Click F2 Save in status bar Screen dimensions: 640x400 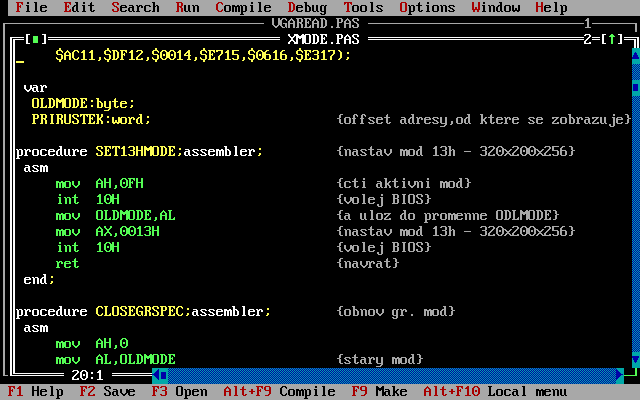pyautogui.click(x=107, y=392)
